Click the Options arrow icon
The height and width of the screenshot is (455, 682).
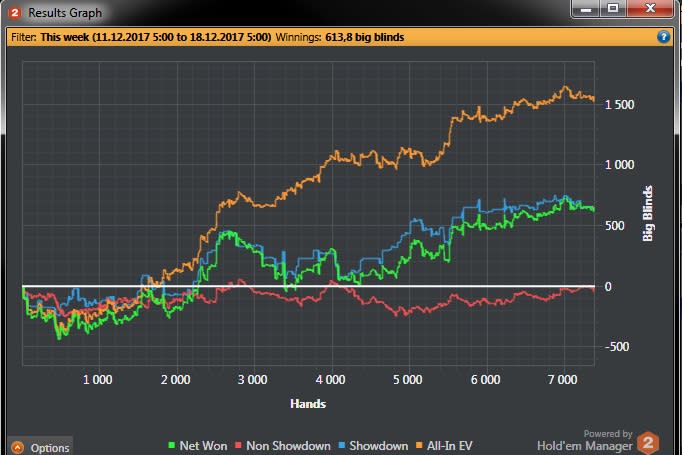18,448
